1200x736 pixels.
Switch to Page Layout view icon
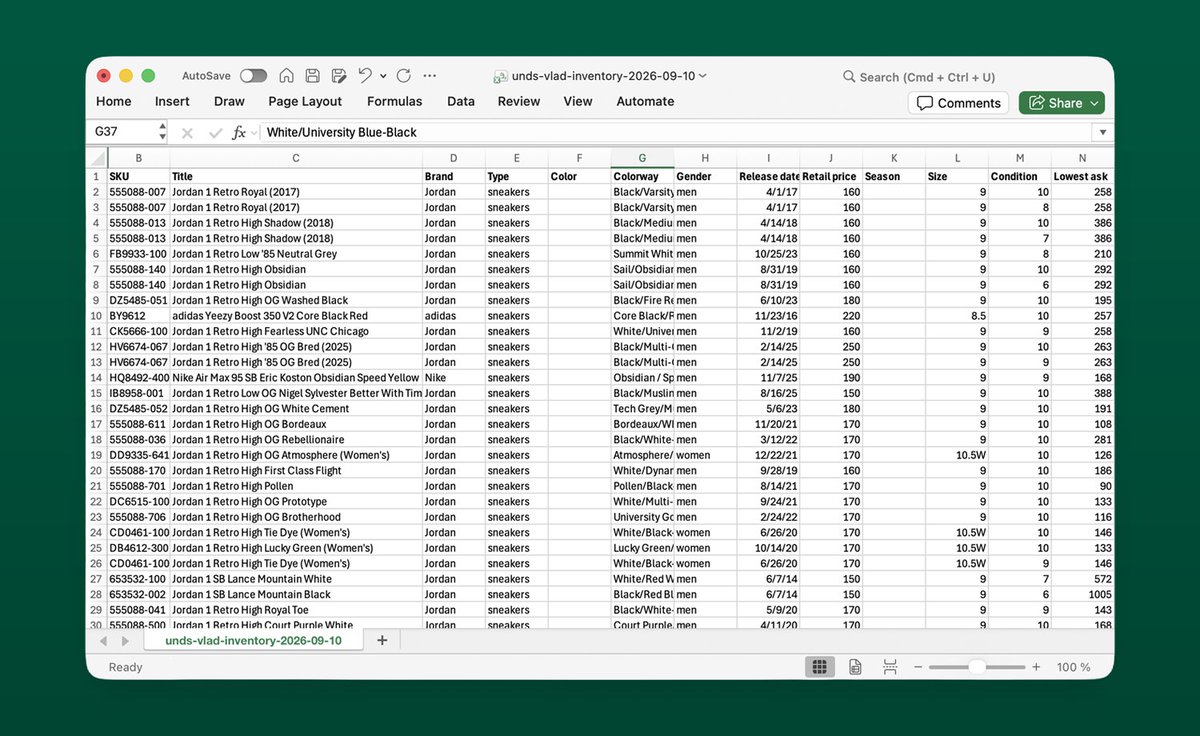coord(855,667)
